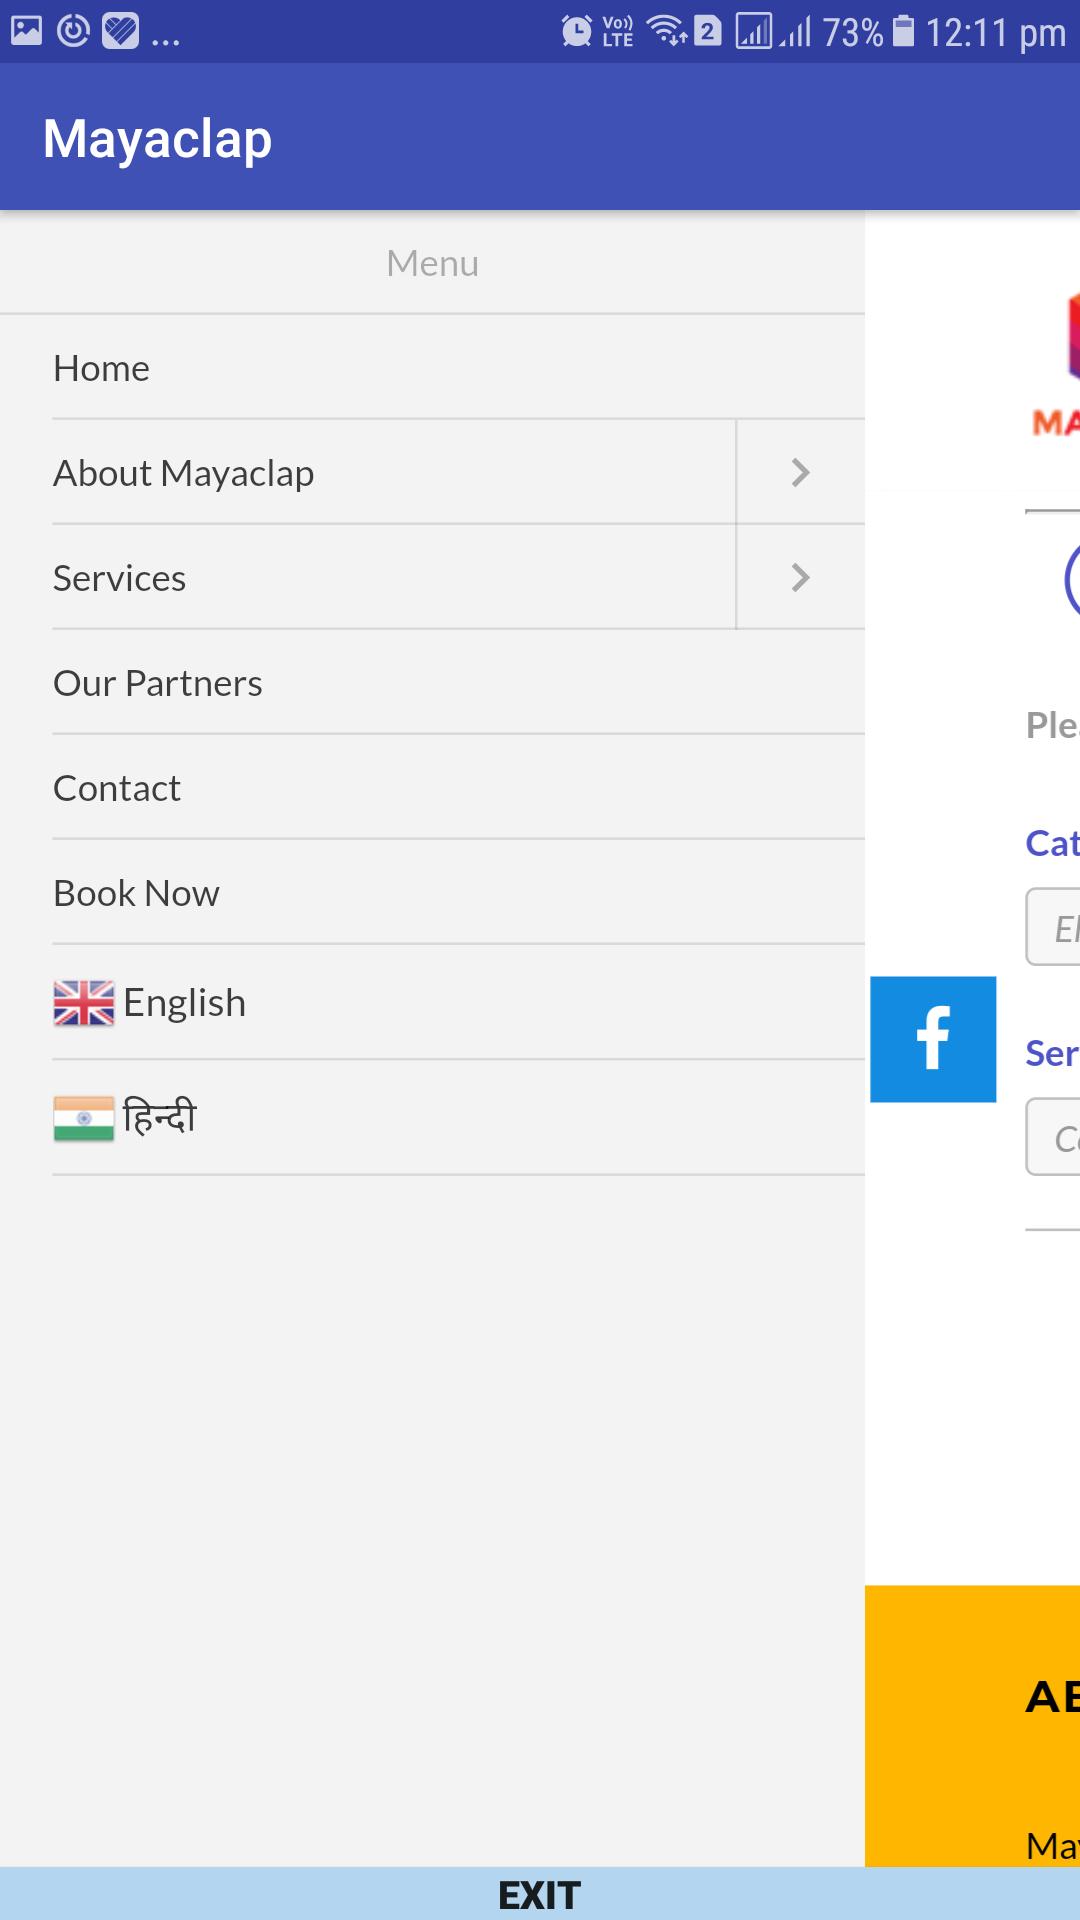Expand the About Mayaclap submenu arrow

click(x=801, y=472)
